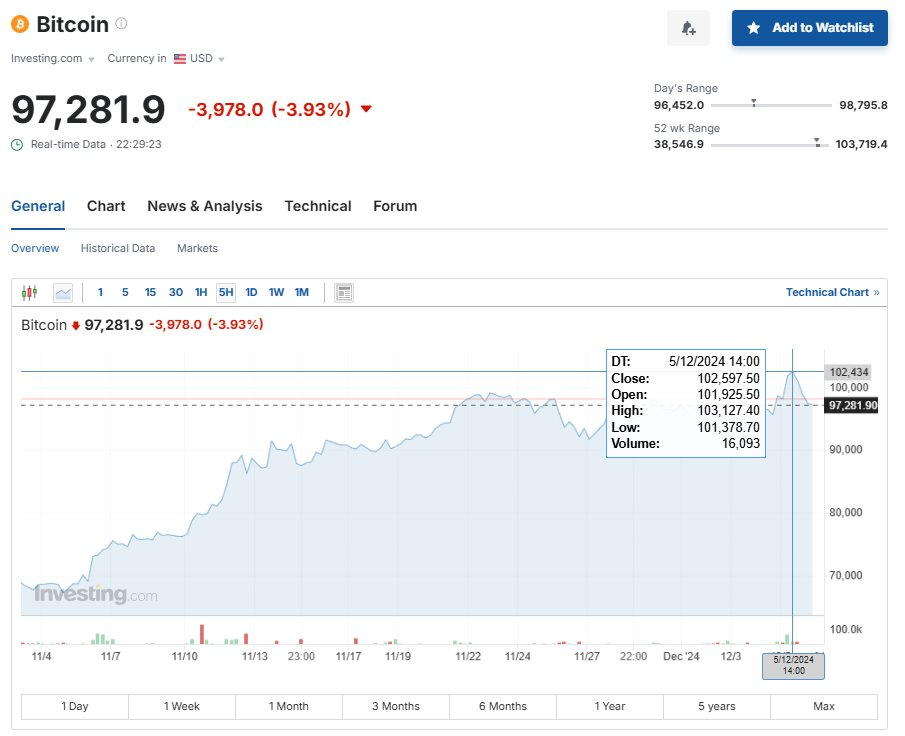
Task: Click the Day's Range slider marker
Action: pos(753,103)
